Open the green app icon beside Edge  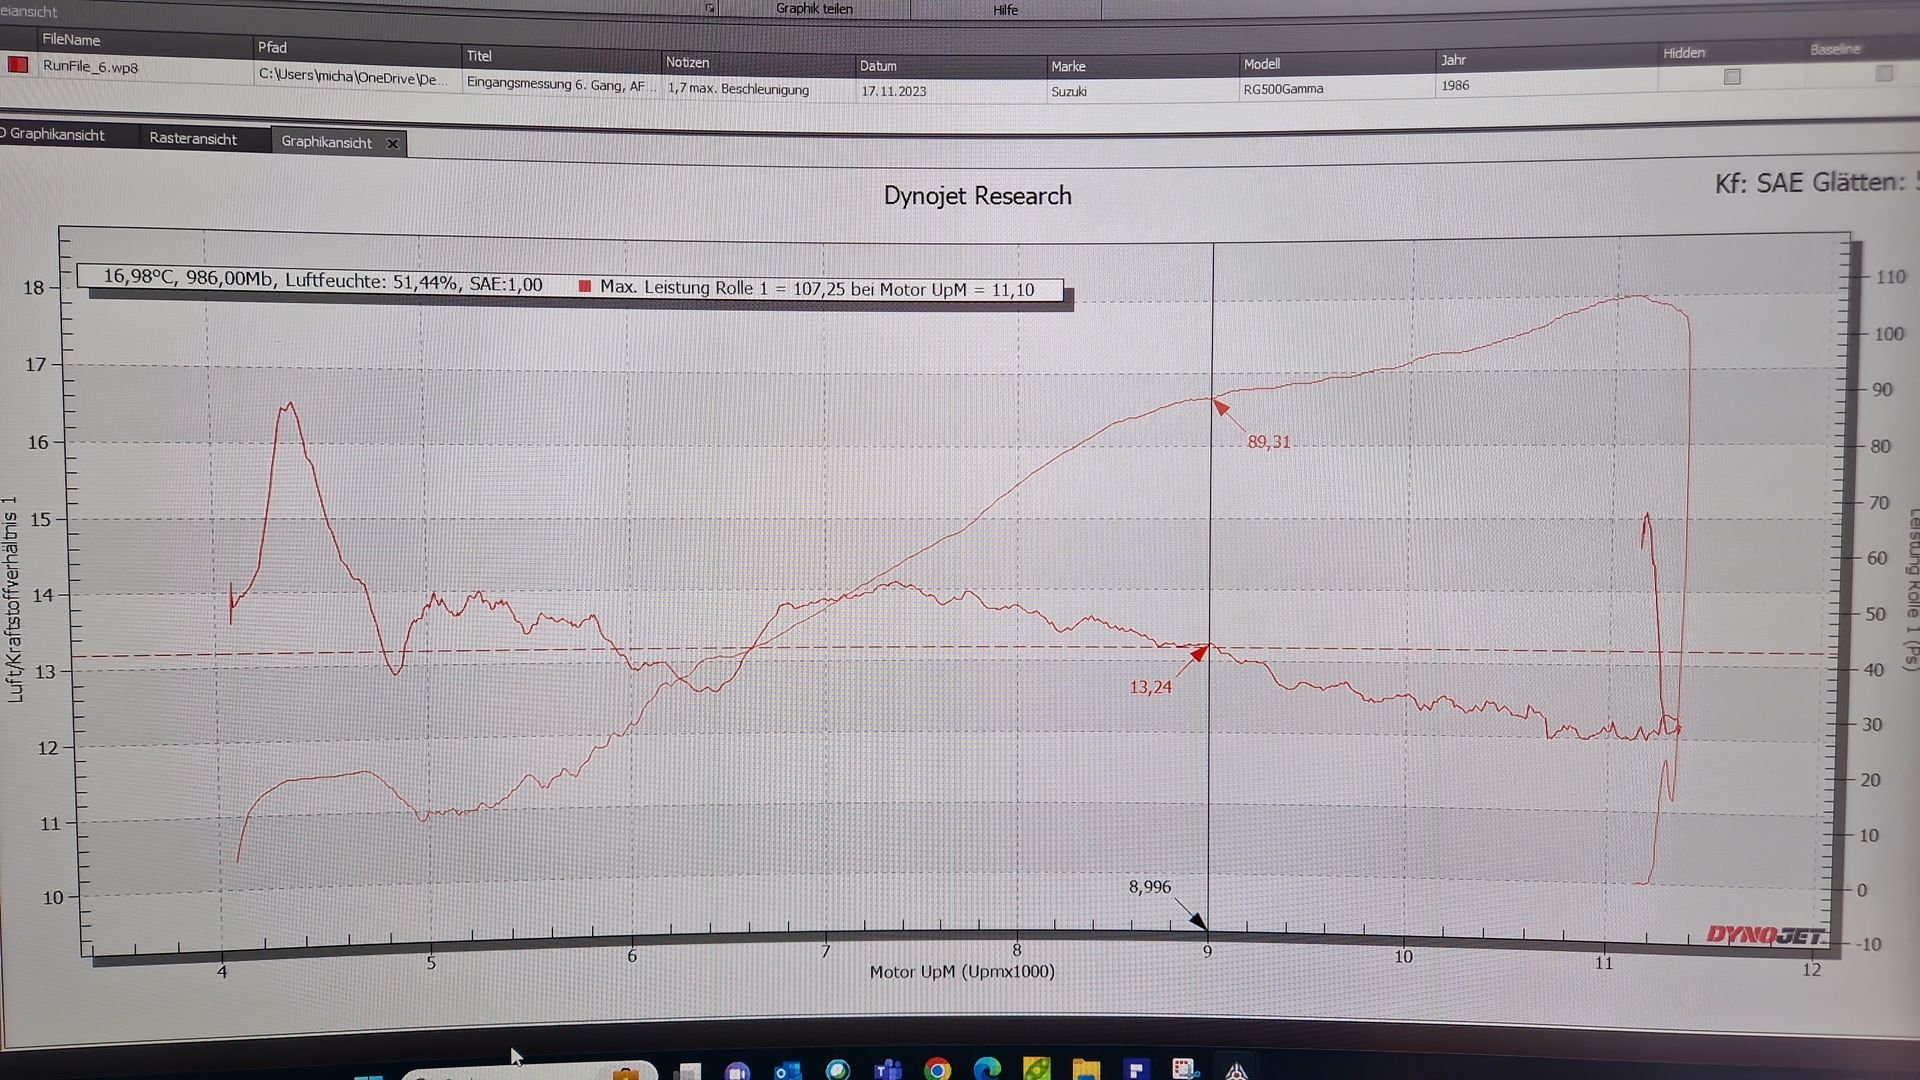(x=1037, y=1069)
